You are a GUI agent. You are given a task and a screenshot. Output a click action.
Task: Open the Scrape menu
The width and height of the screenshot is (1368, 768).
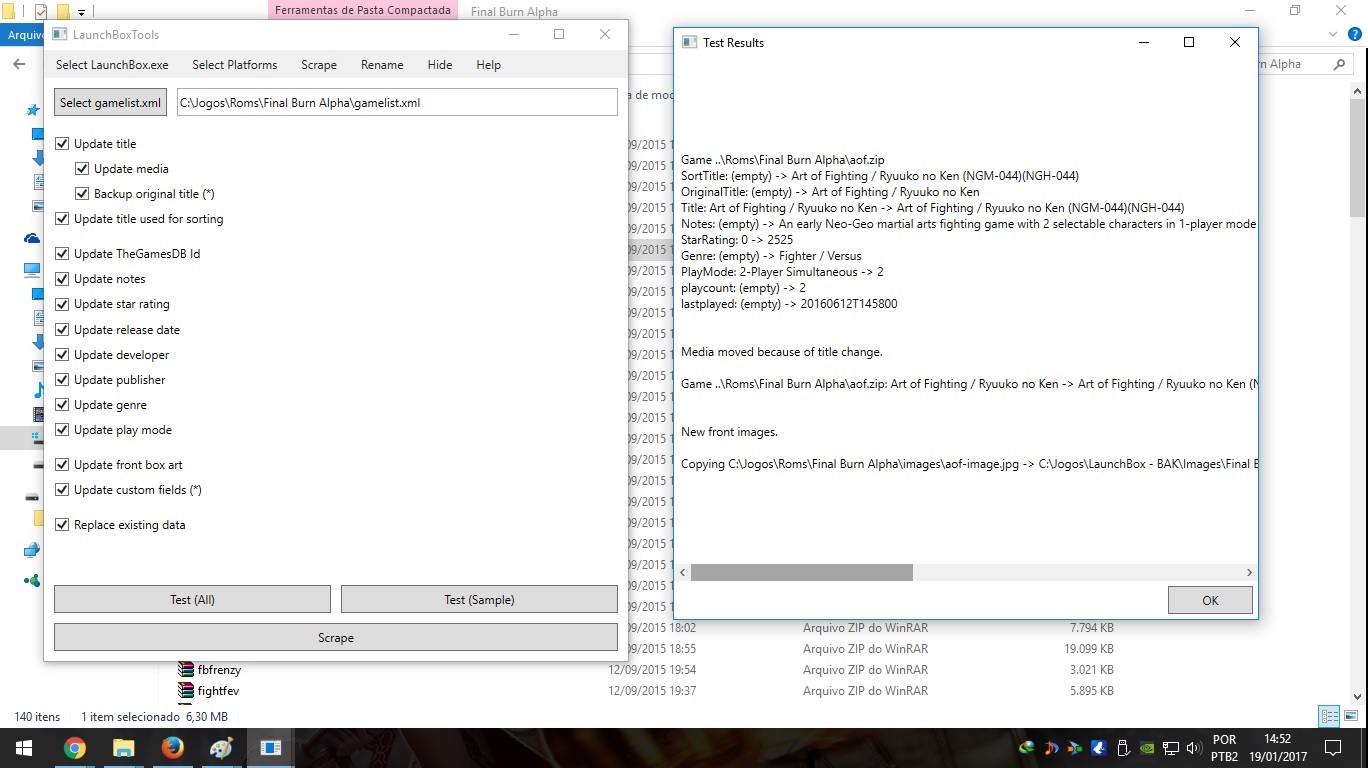pyautogui.click(x=319, y=65)
